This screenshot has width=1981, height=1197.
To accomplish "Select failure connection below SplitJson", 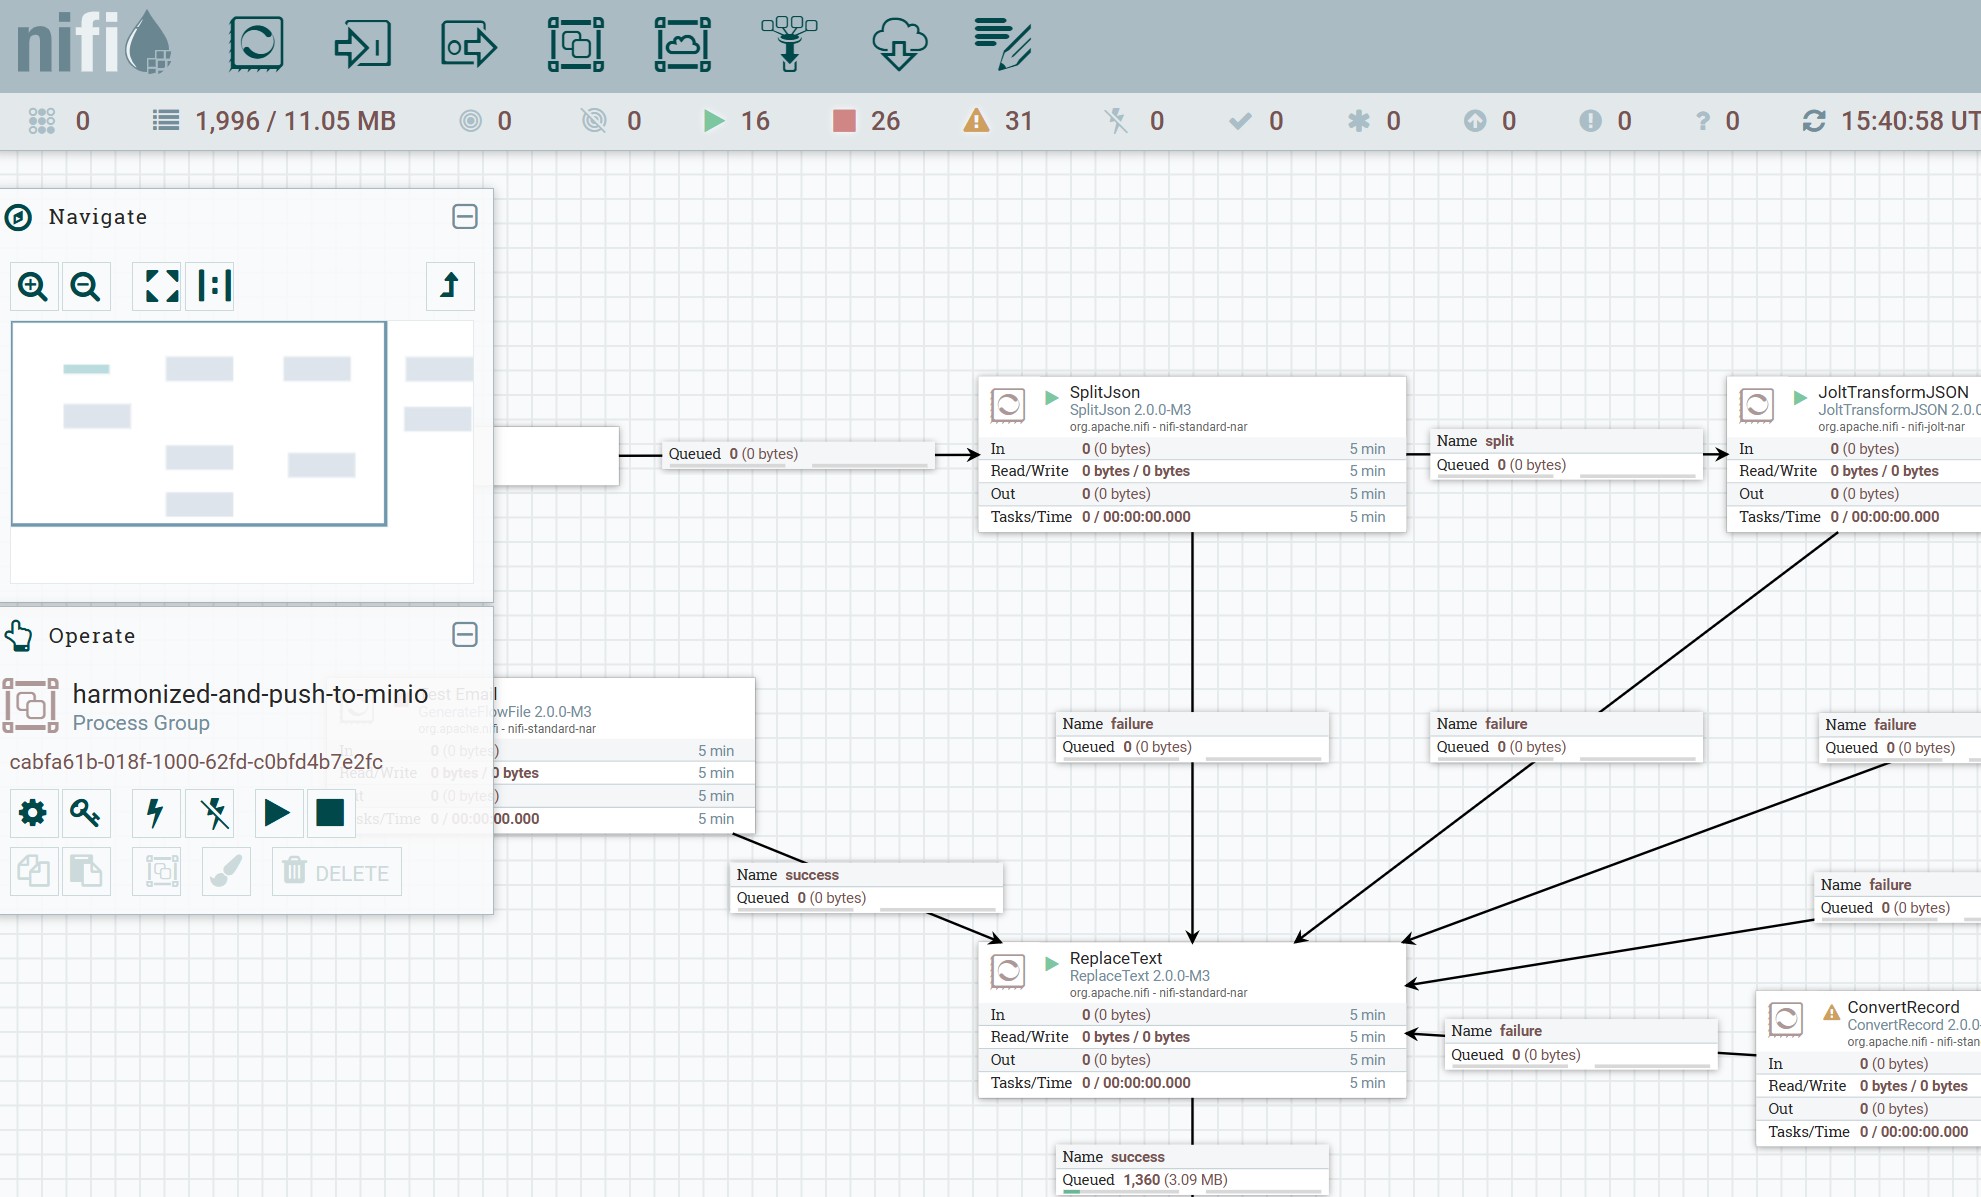I will point(1193,736).
